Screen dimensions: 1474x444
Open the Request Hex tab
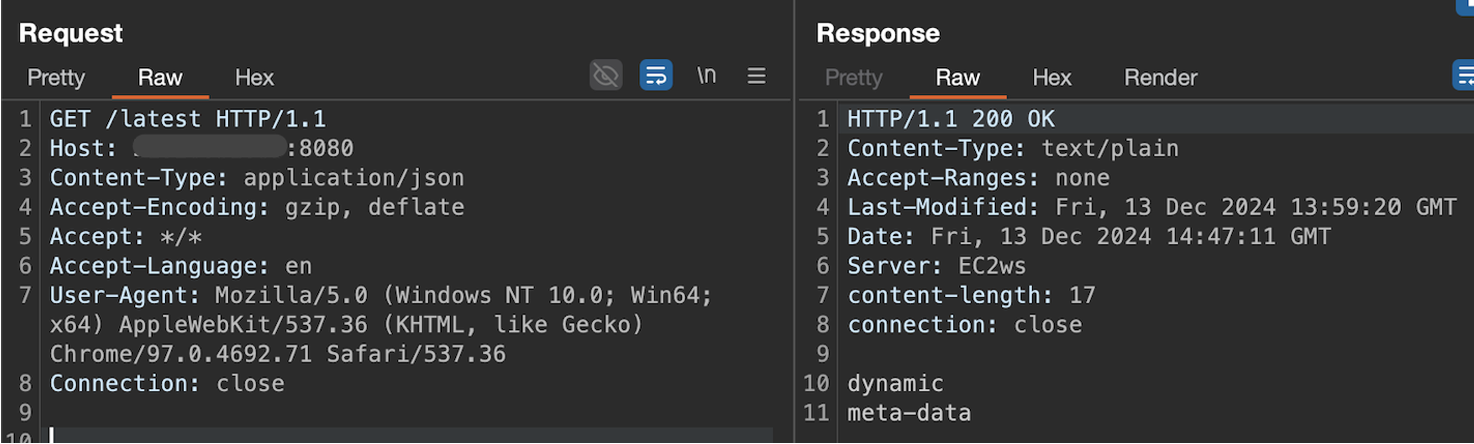254,78
